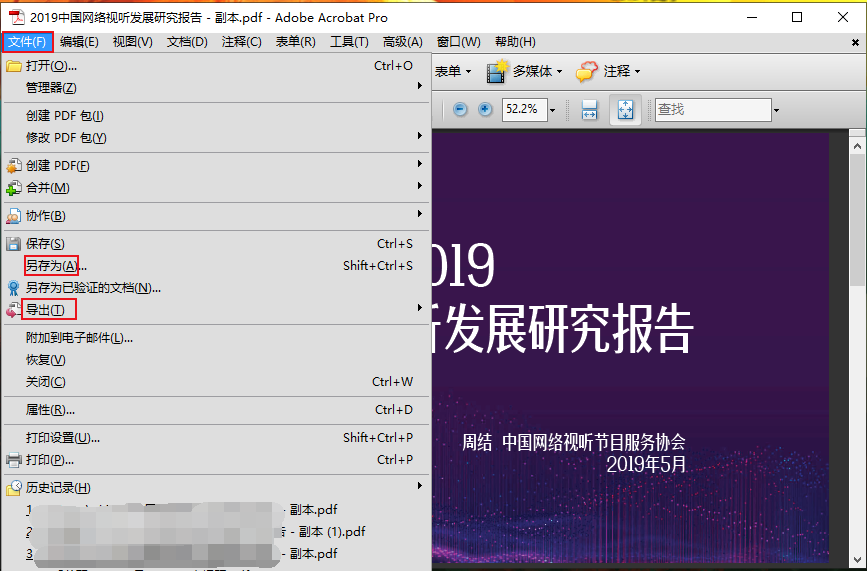Screen dimensions: 867x571
Task: Expand 修改 PDF 包(Y) submenu
Action: [216, 138]
